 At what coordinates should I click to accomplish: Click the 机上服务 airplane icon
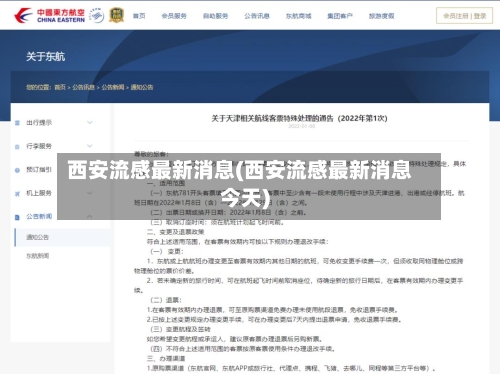(17, 194)
